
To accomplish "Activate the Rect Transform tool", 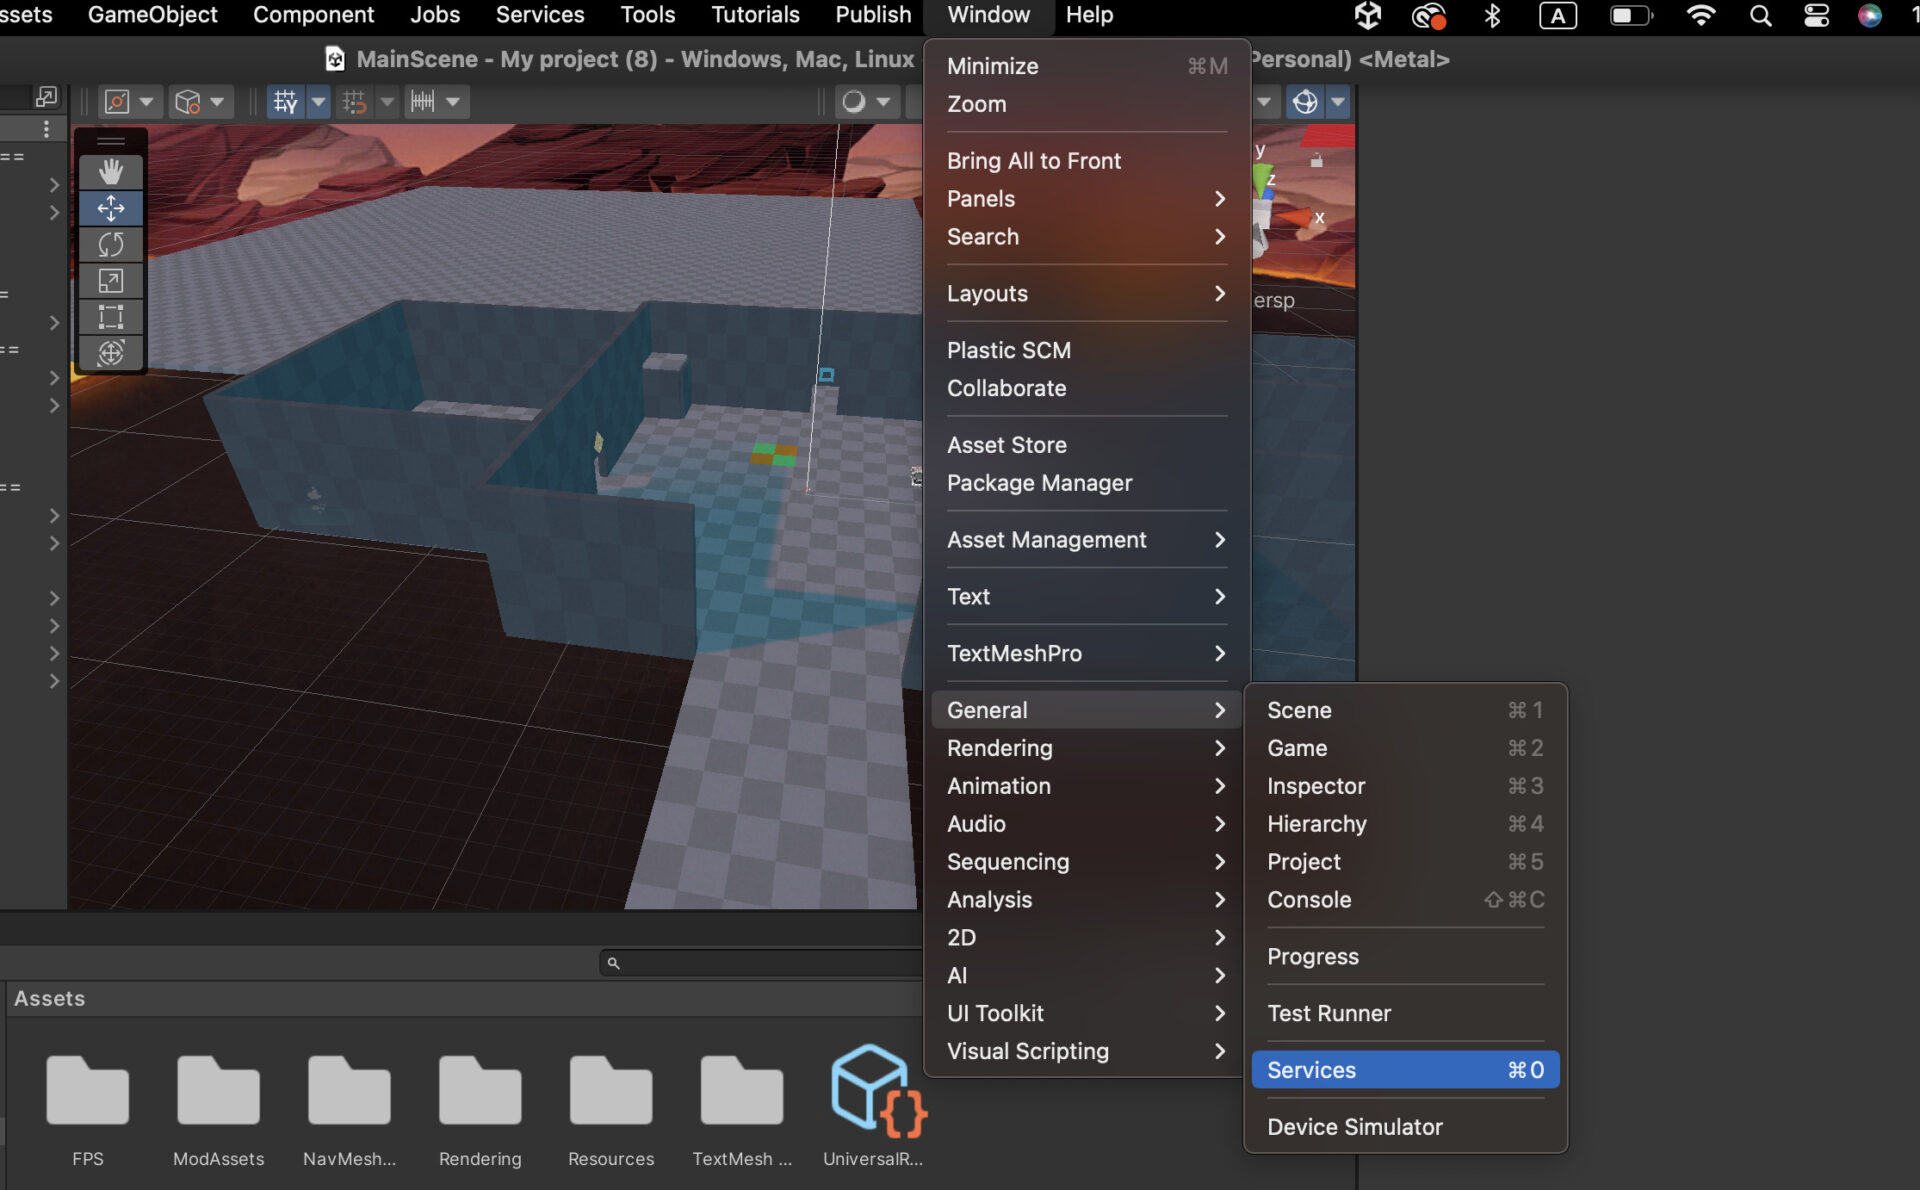I will tap(111, 318).
